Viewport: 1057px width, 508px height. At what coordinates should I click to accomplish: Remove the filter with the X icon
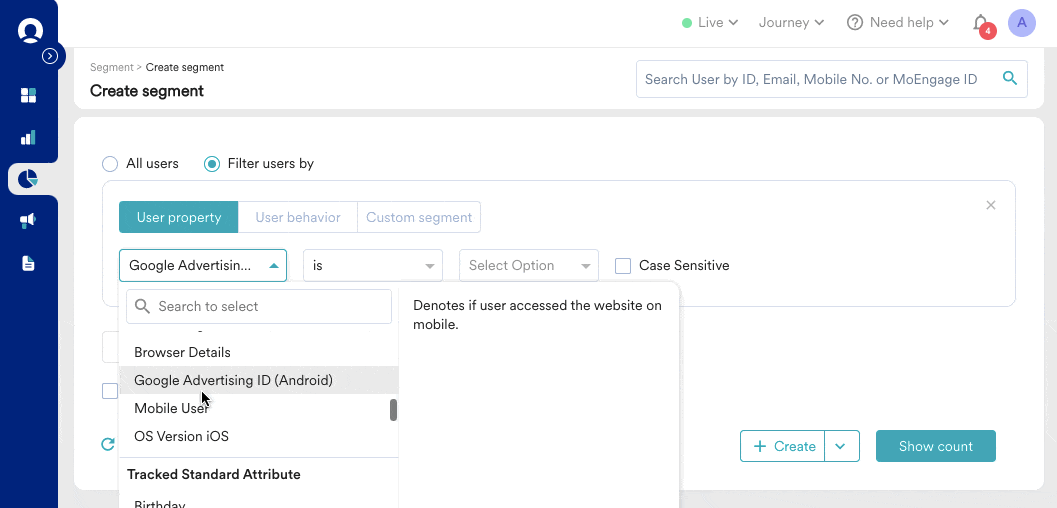[991, 205]
